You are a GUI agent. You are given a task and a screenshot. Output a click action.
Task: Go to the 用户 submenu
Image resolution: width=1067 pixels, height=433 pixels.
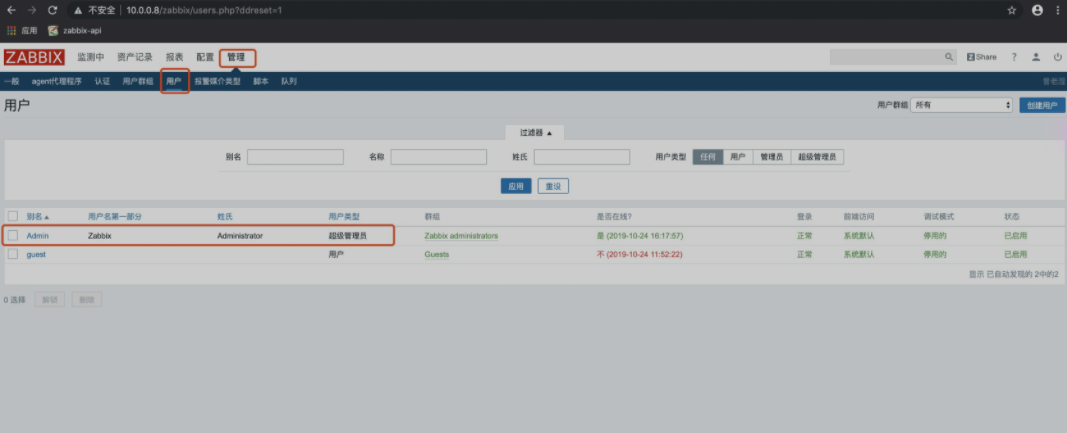pyautogui.click(x=174, y=82)
